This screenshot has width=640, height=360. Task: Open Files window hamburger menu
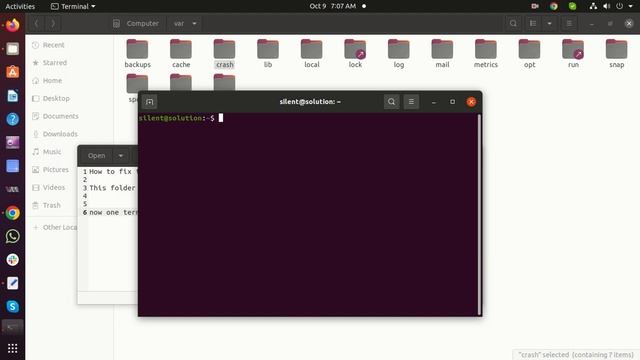point(569,24)
